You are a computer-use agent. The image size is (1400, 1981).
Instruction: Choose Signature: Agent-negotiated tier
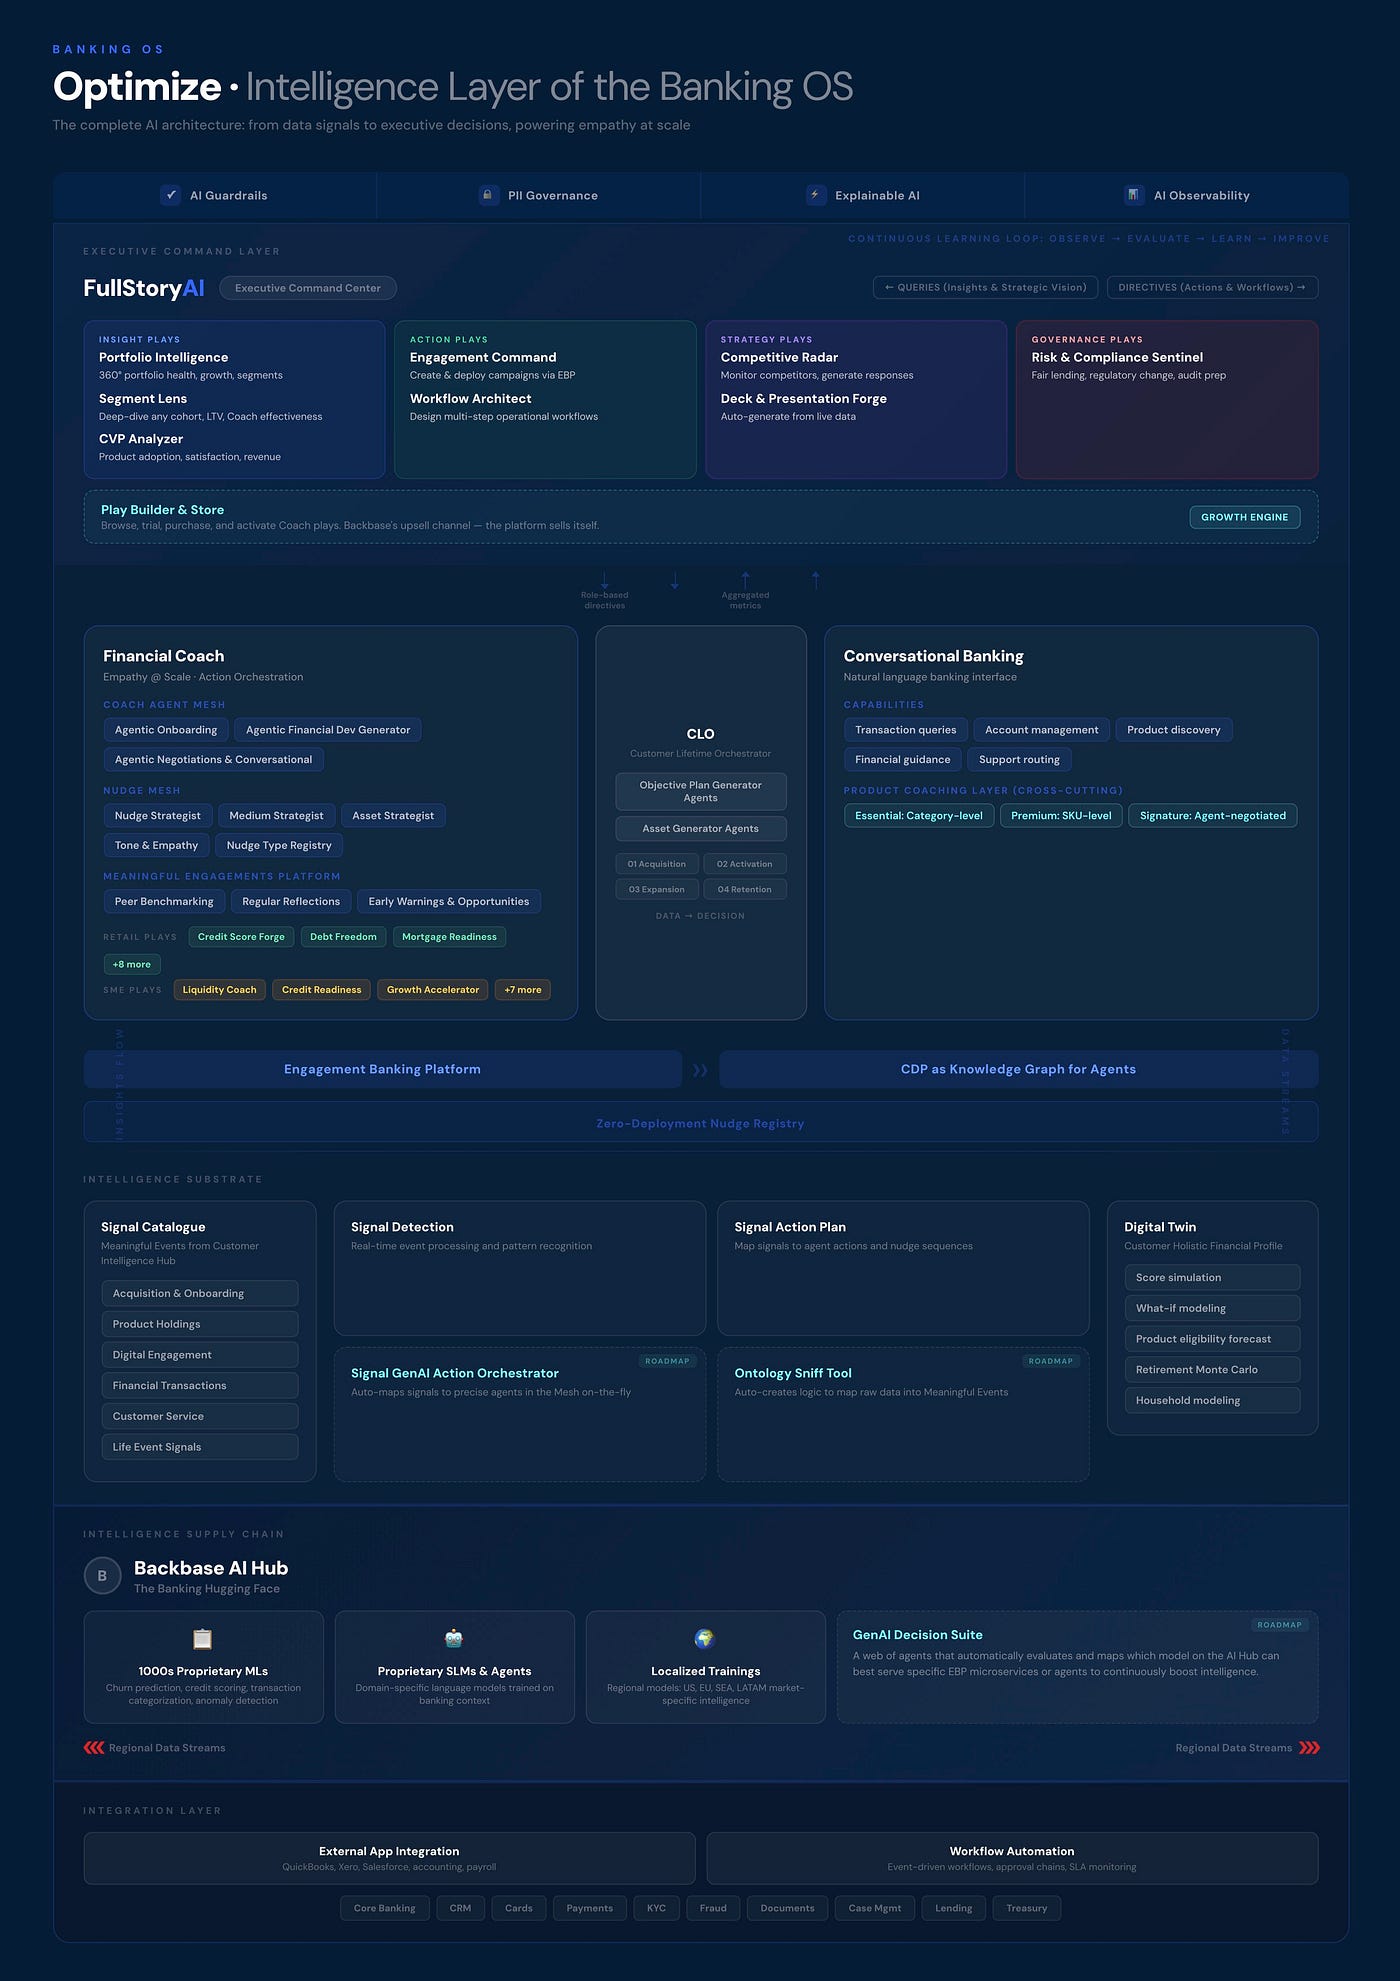tap(1213, 816)
